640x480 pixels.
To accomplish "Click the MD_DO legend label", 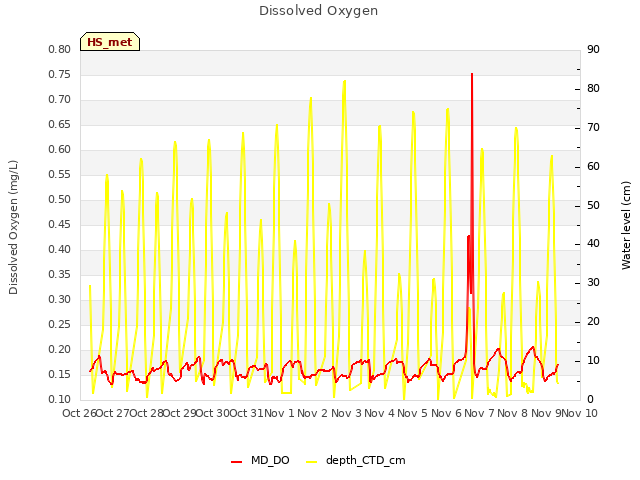I will [x=270, y=460].
